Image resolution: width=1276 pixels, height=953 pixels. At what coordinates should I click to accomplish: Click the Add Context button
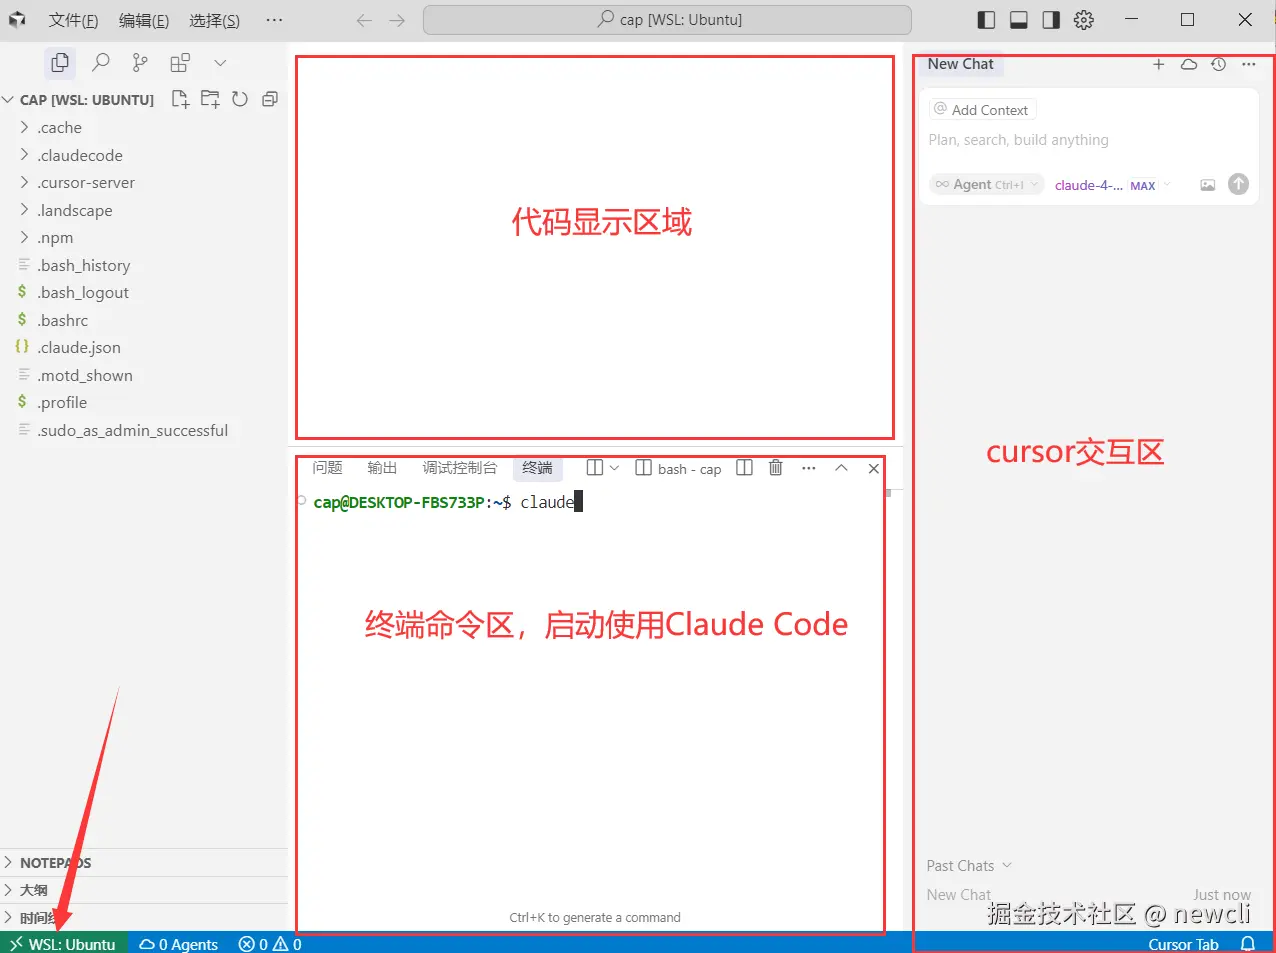click(982, 110)
